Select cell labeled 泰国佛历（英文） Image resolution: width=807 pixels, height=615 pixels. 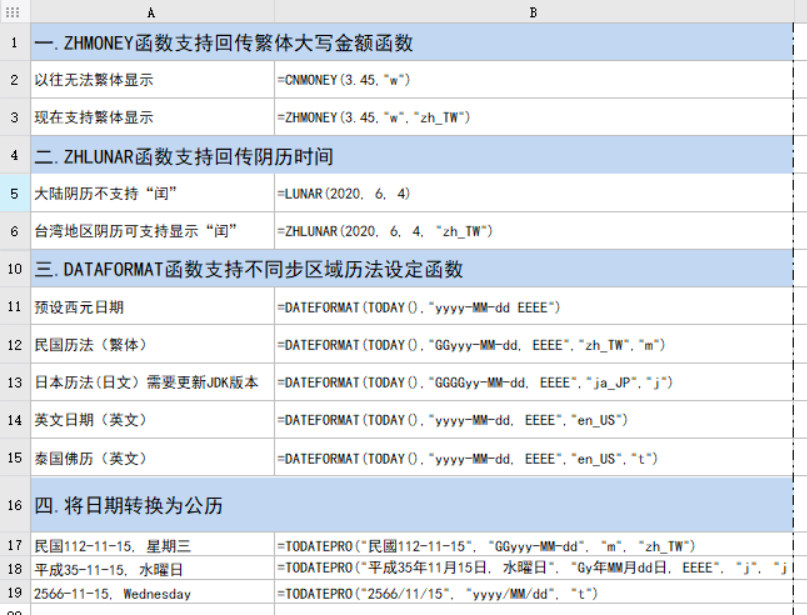point(120,458)
